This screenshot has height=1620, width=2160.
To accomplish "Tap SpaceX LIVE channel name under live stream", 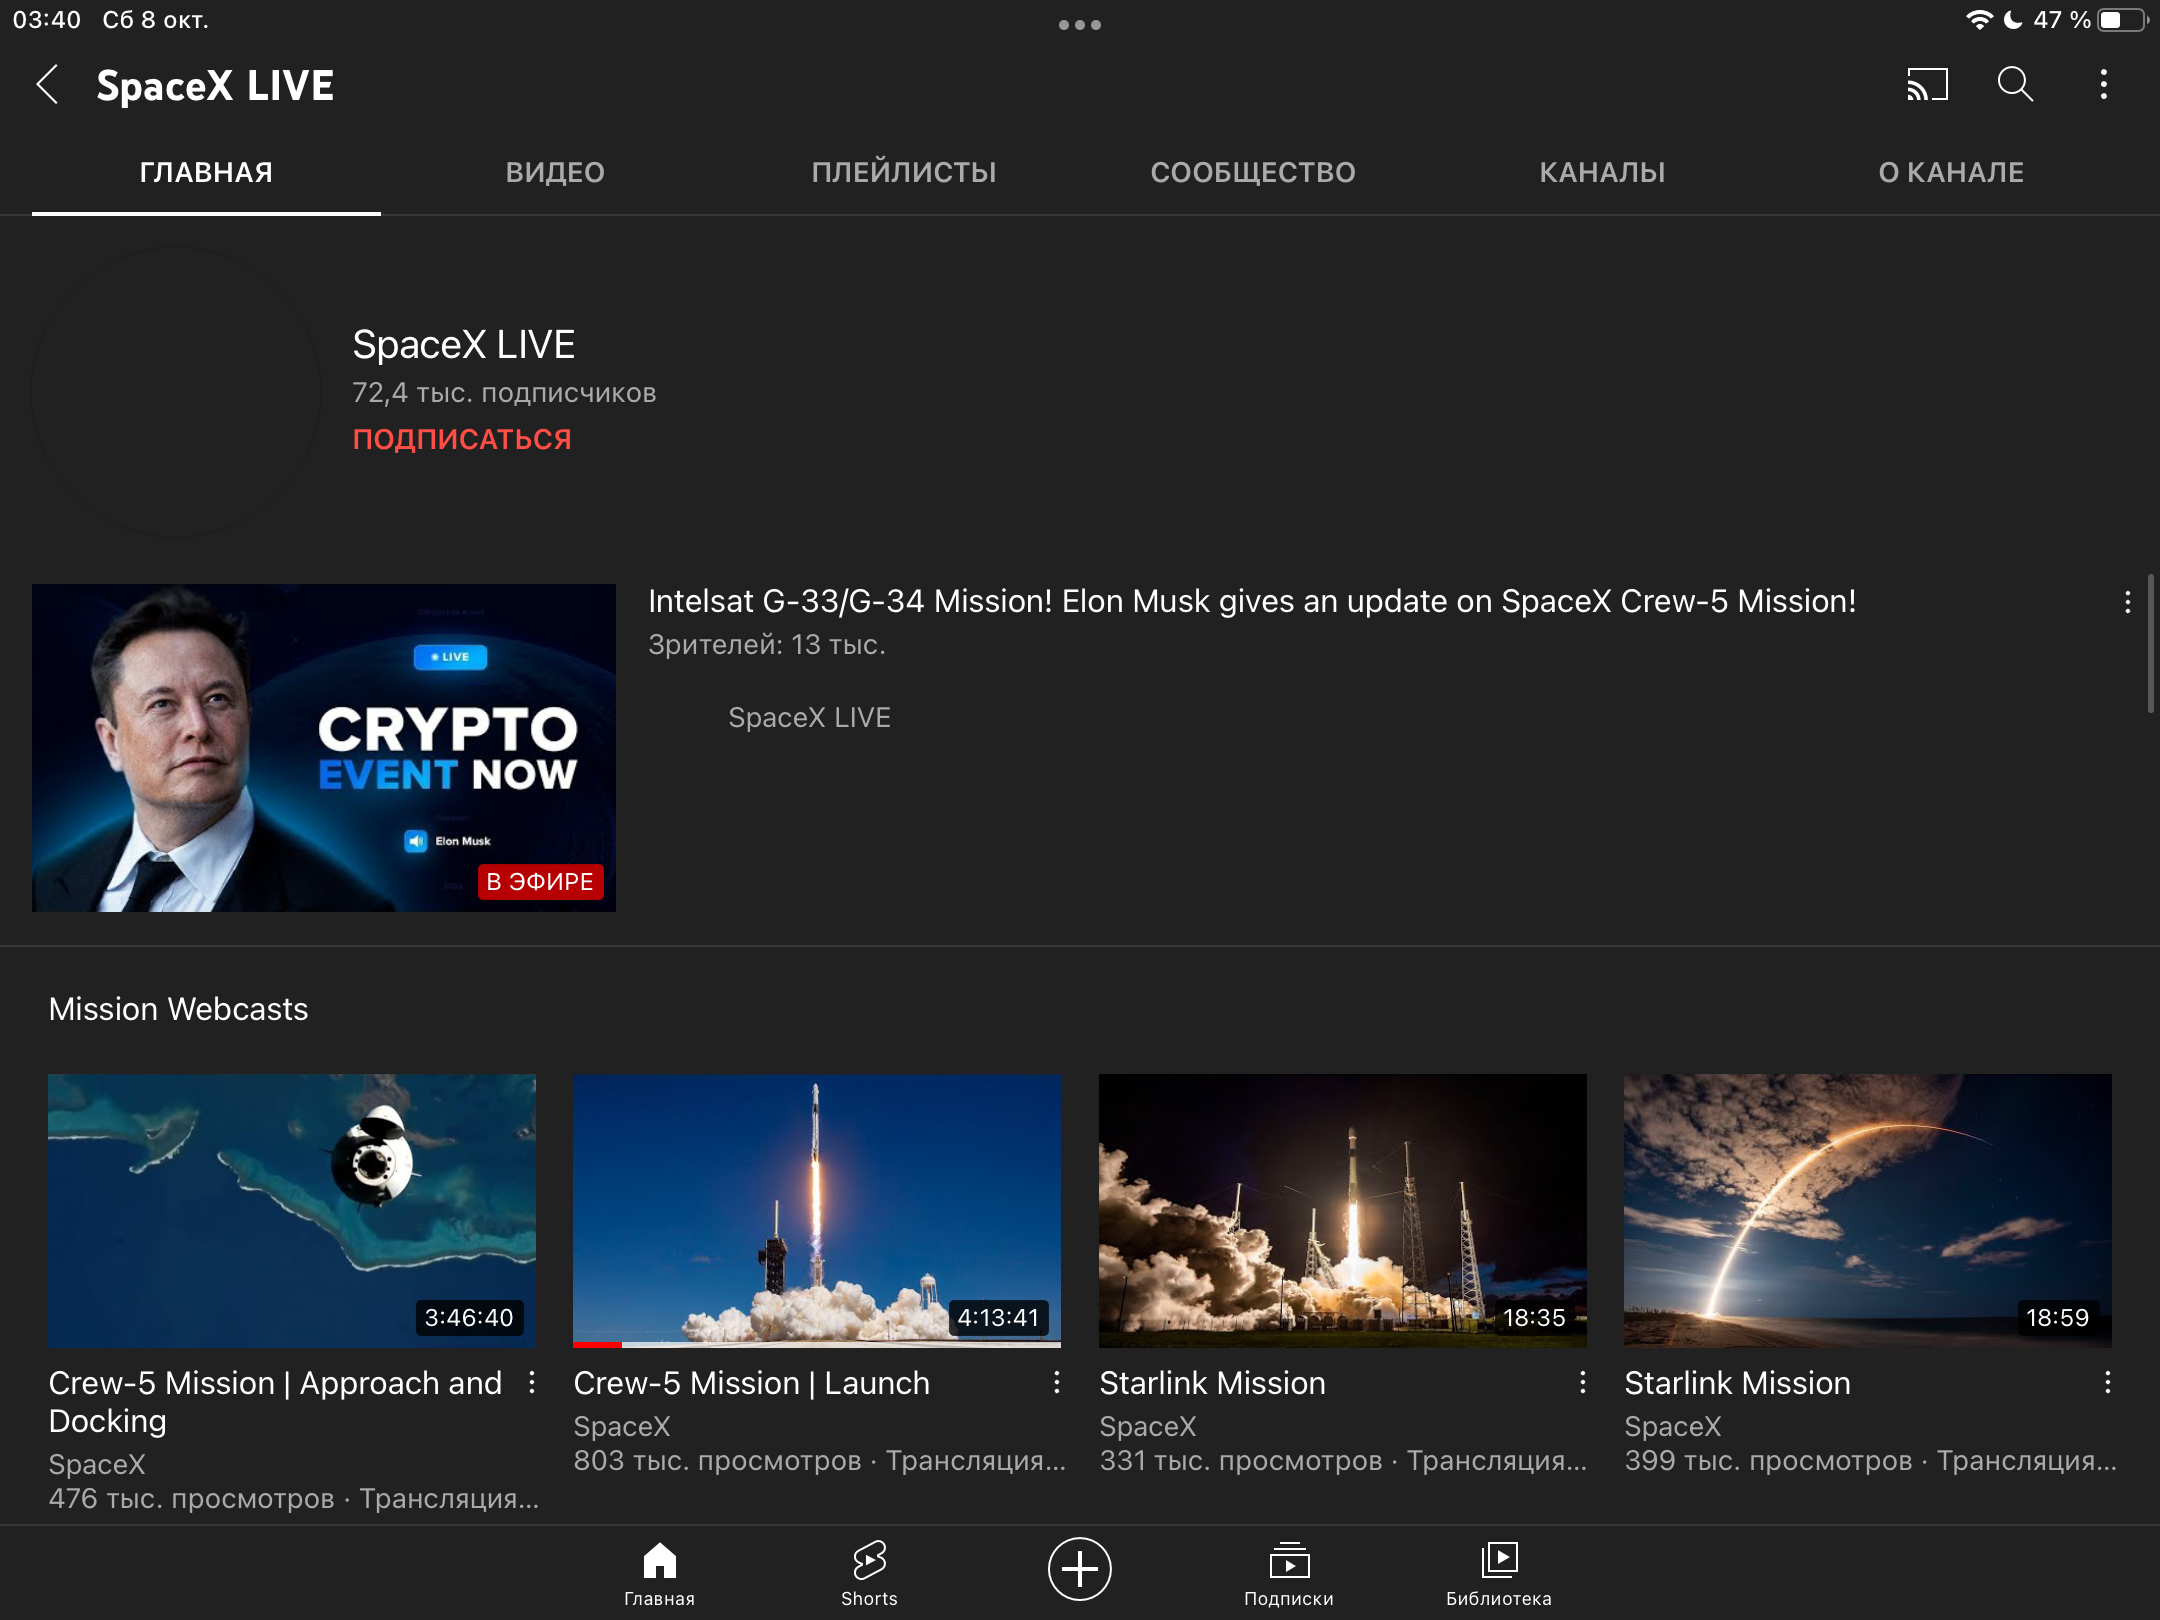I will tap(809, 718).
